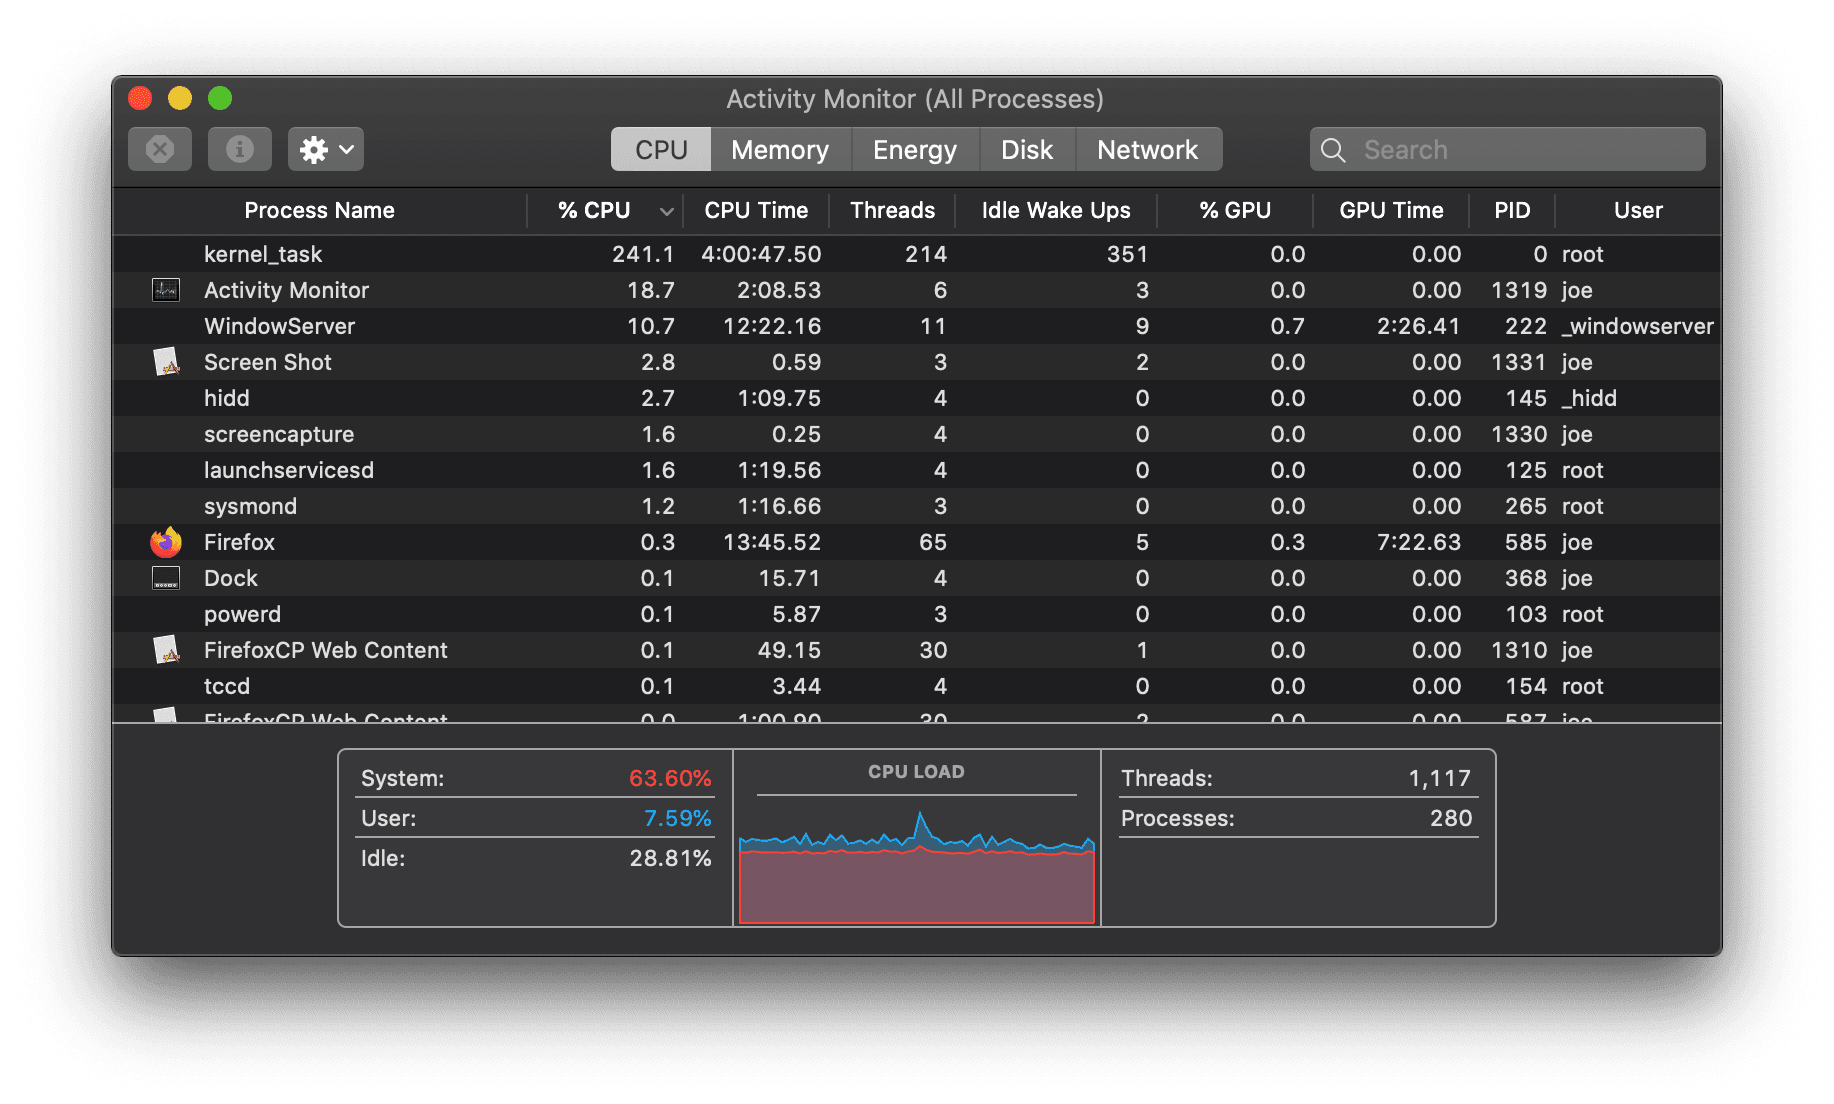This screenshot has width=1834, height=1104.
Task: Focus the Search input field
Action: click(x=1508, y=150)
